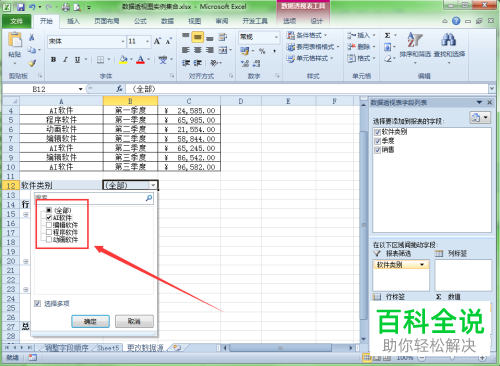Align text left
This screenshot has height=366, width=500.
[x=186, y=50]
